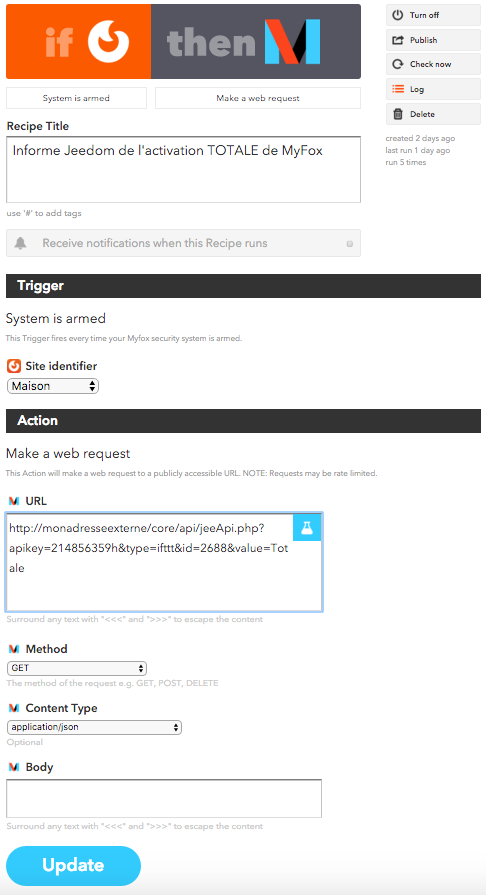Select the 'Make a web request' action tab

click(258, 98)
